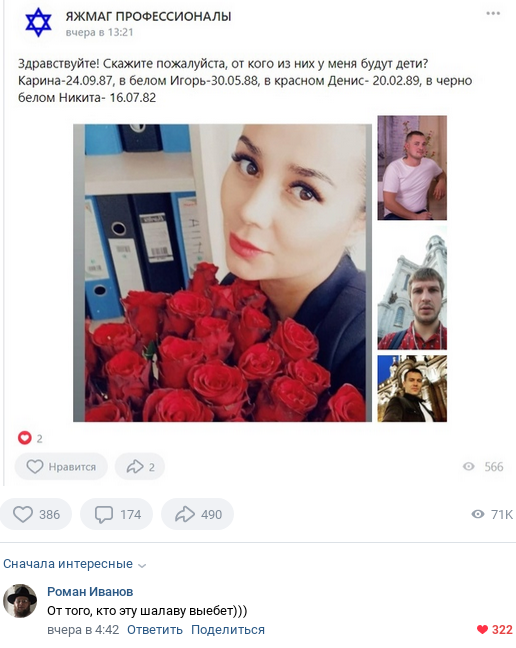Expand the Сначала интересные sort dropdown
This screenshot has width=516, height=648.
point(75,564)
